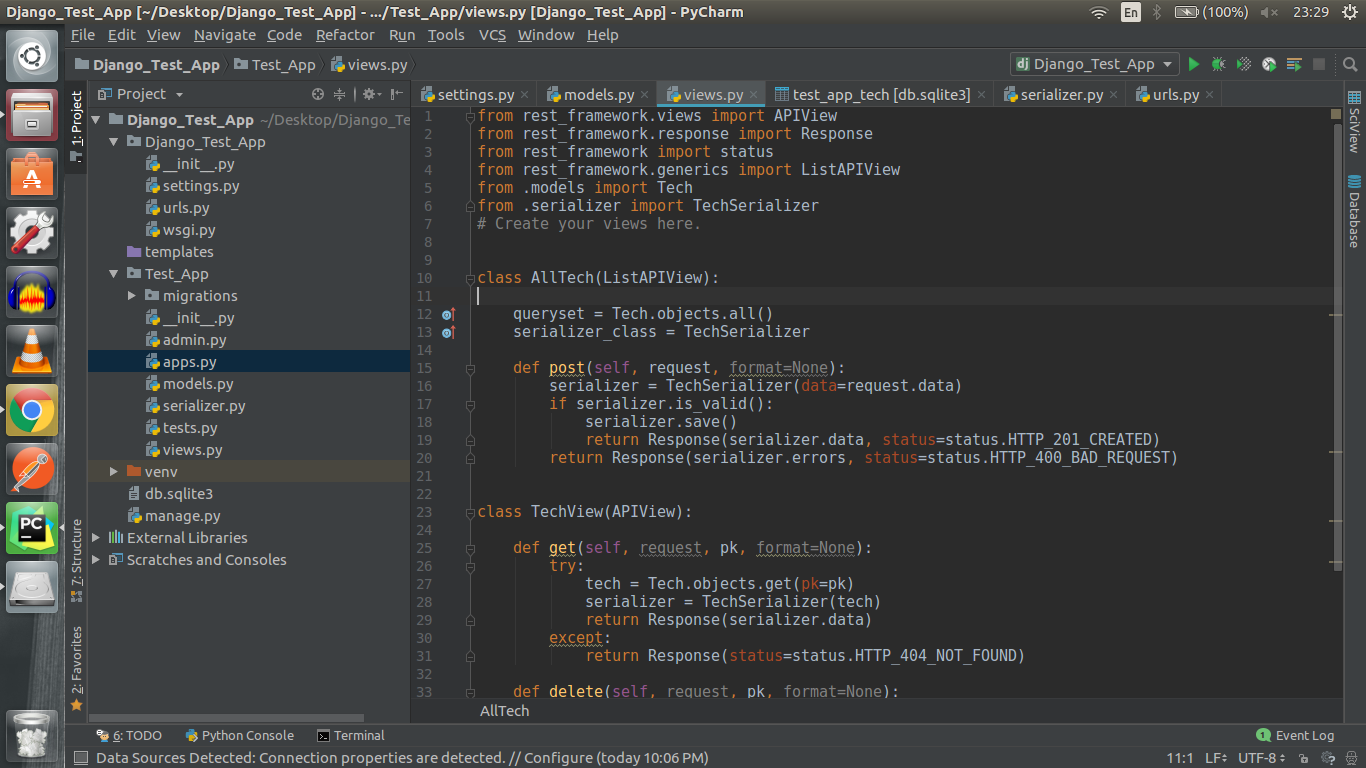Open the Project panel gear settings

(x=371, y=94)
